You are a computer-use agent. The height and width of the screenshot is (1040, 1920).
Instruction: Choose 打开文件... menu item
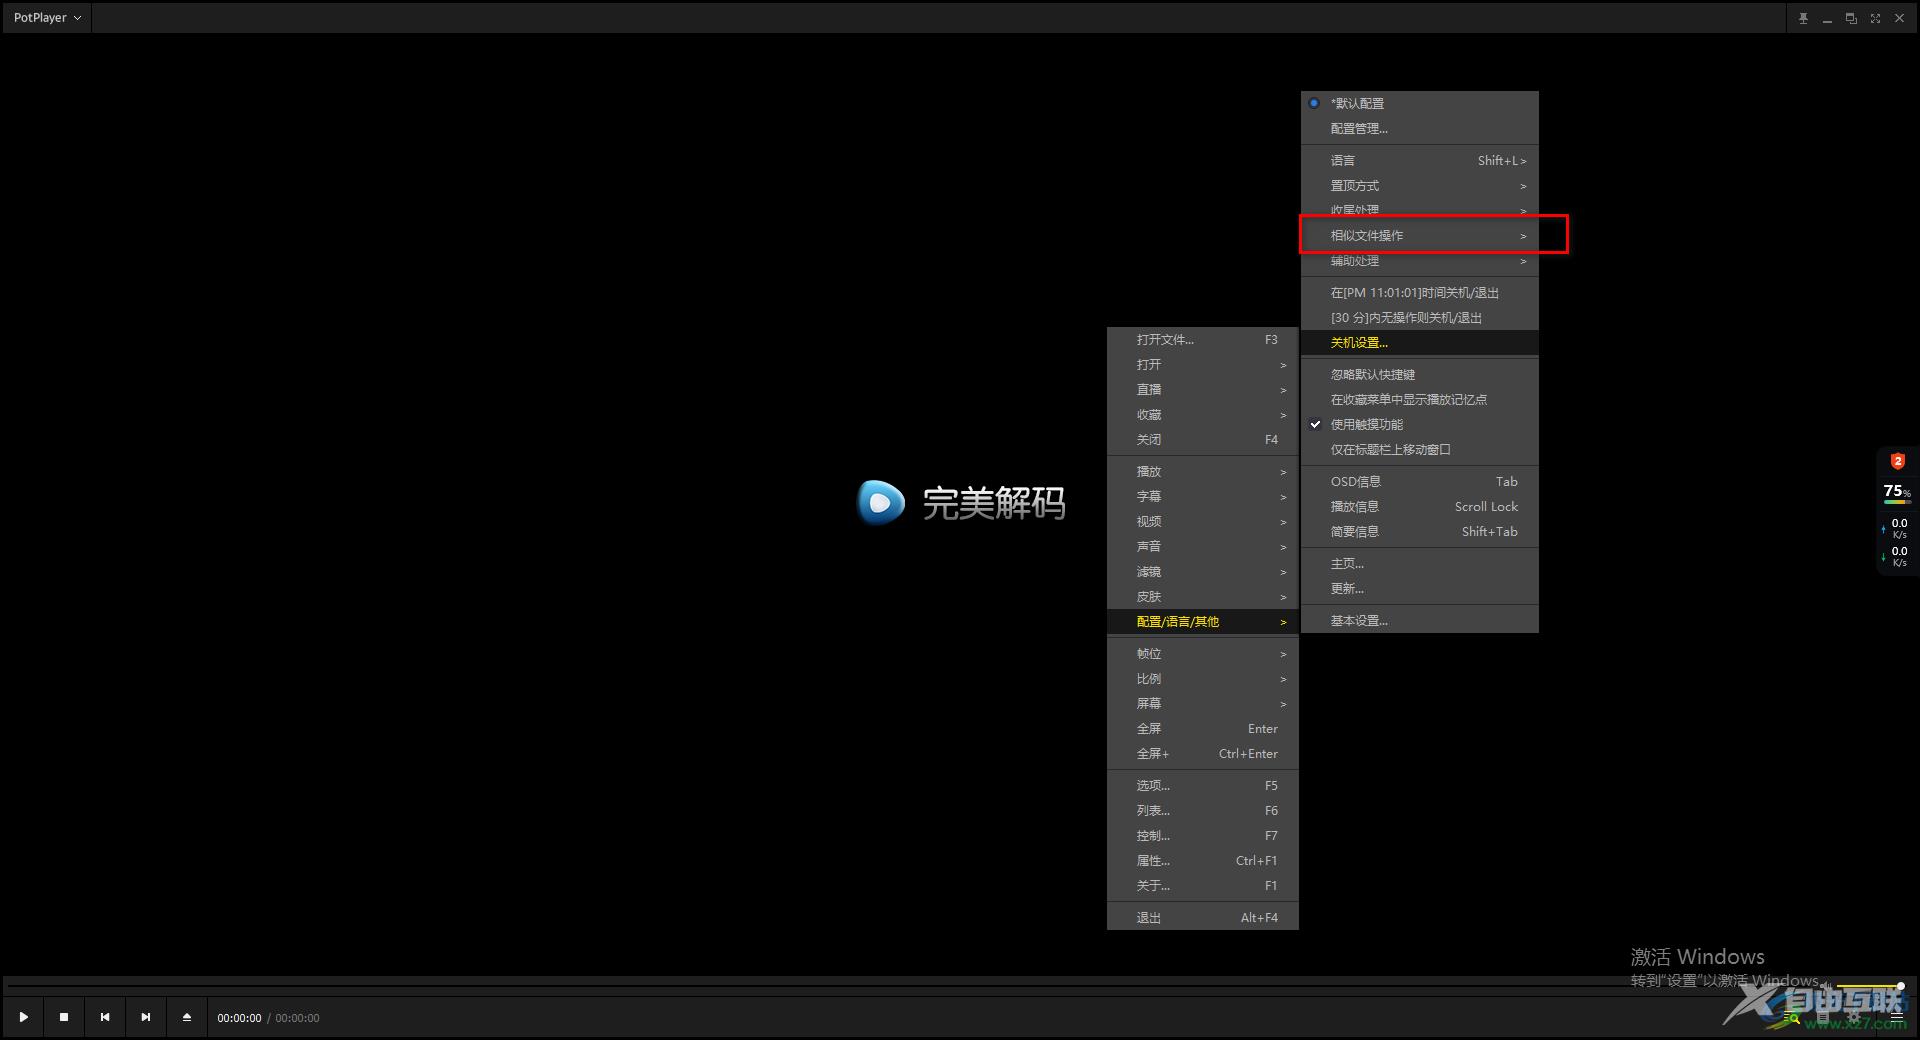(1202, 339)
